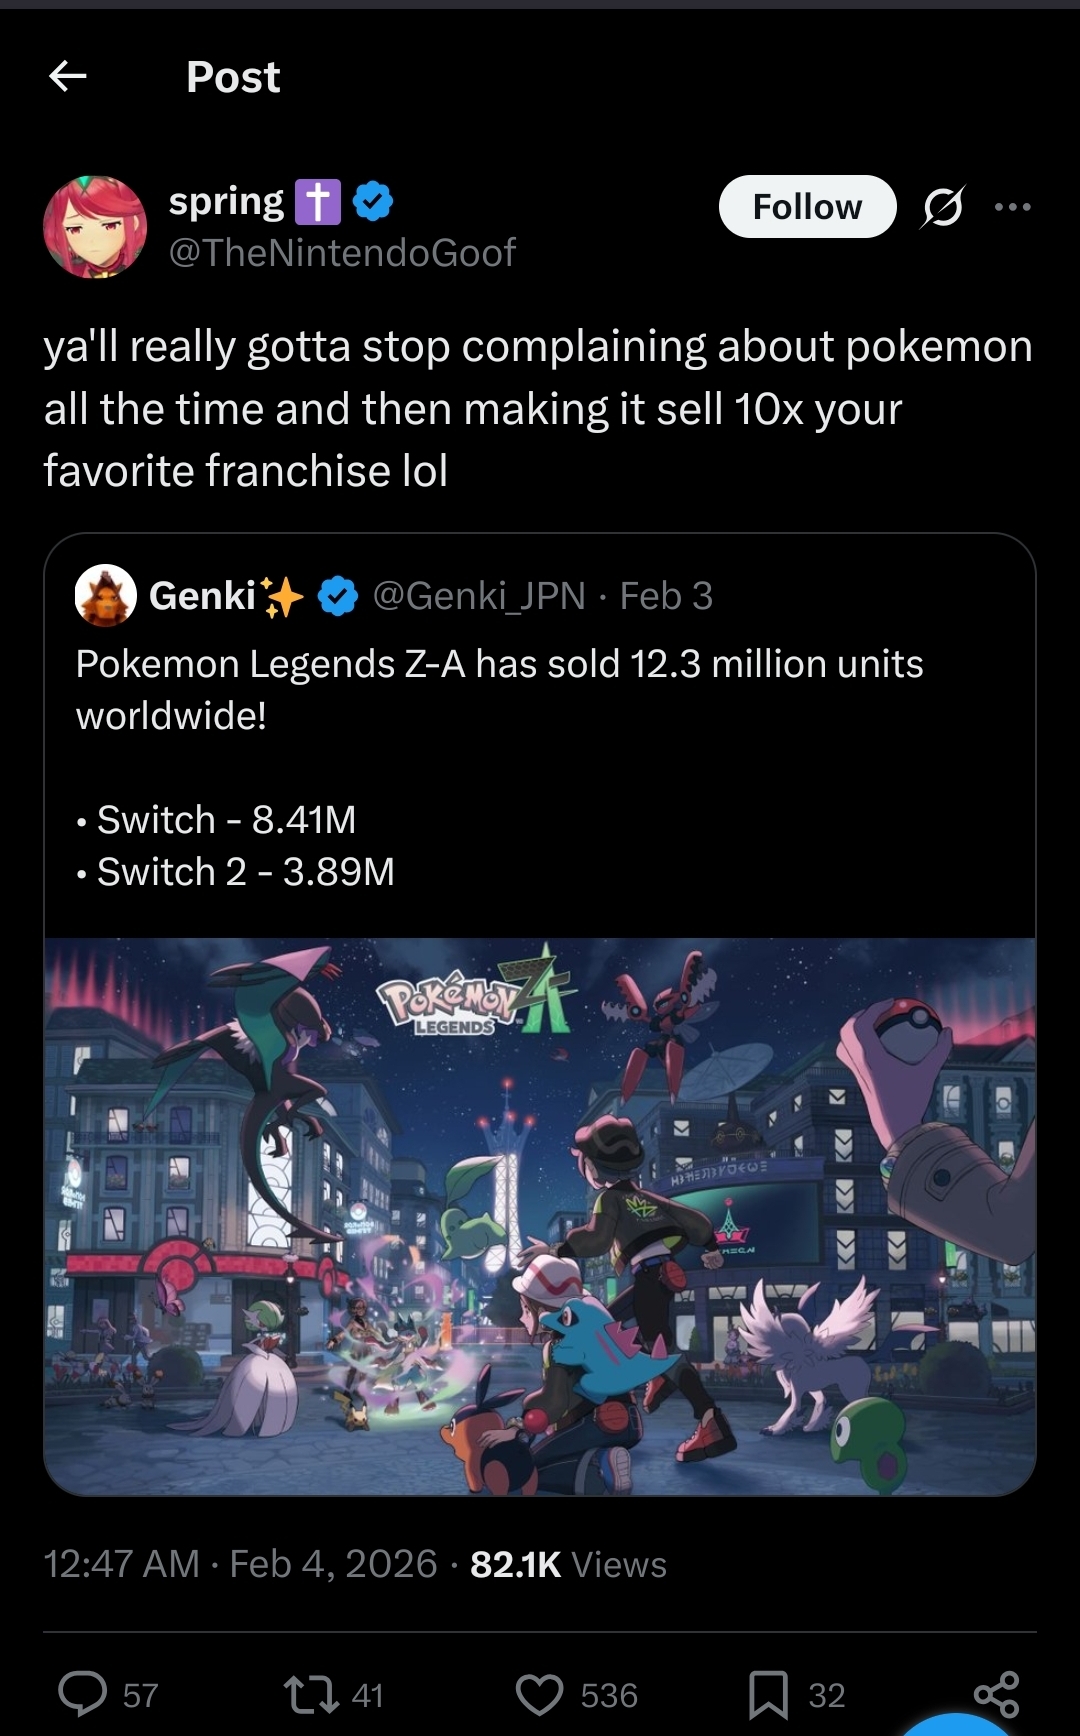Like the post with the heart
This screenshot has width=1080, height=1736.
click(539, 1694)
